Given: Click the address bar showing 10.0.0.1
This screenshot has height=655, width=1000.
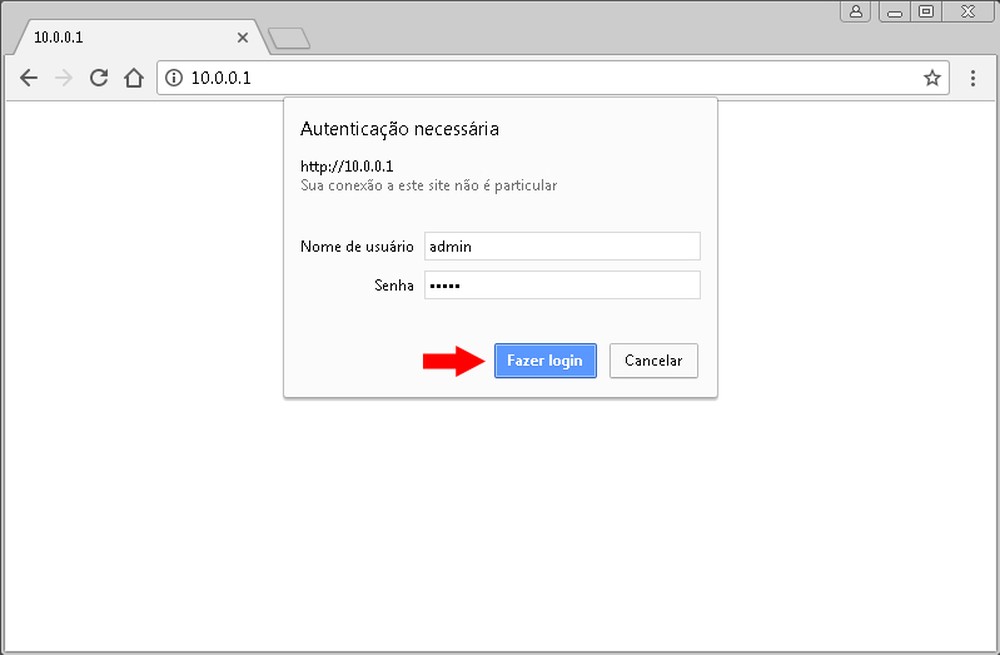Looking at the screenshot, I should [x=552, y=78].
